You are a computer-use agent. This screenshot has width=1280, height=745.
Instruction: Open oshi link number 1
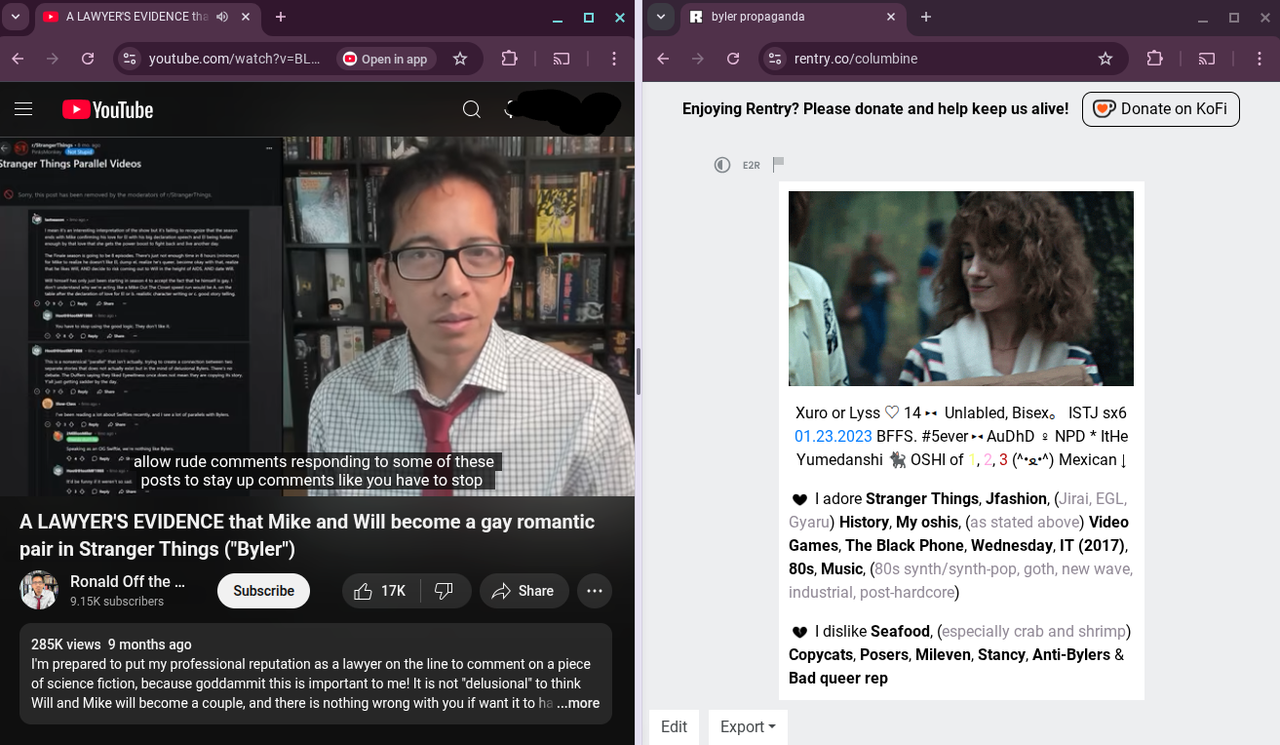tap(972, 459)
